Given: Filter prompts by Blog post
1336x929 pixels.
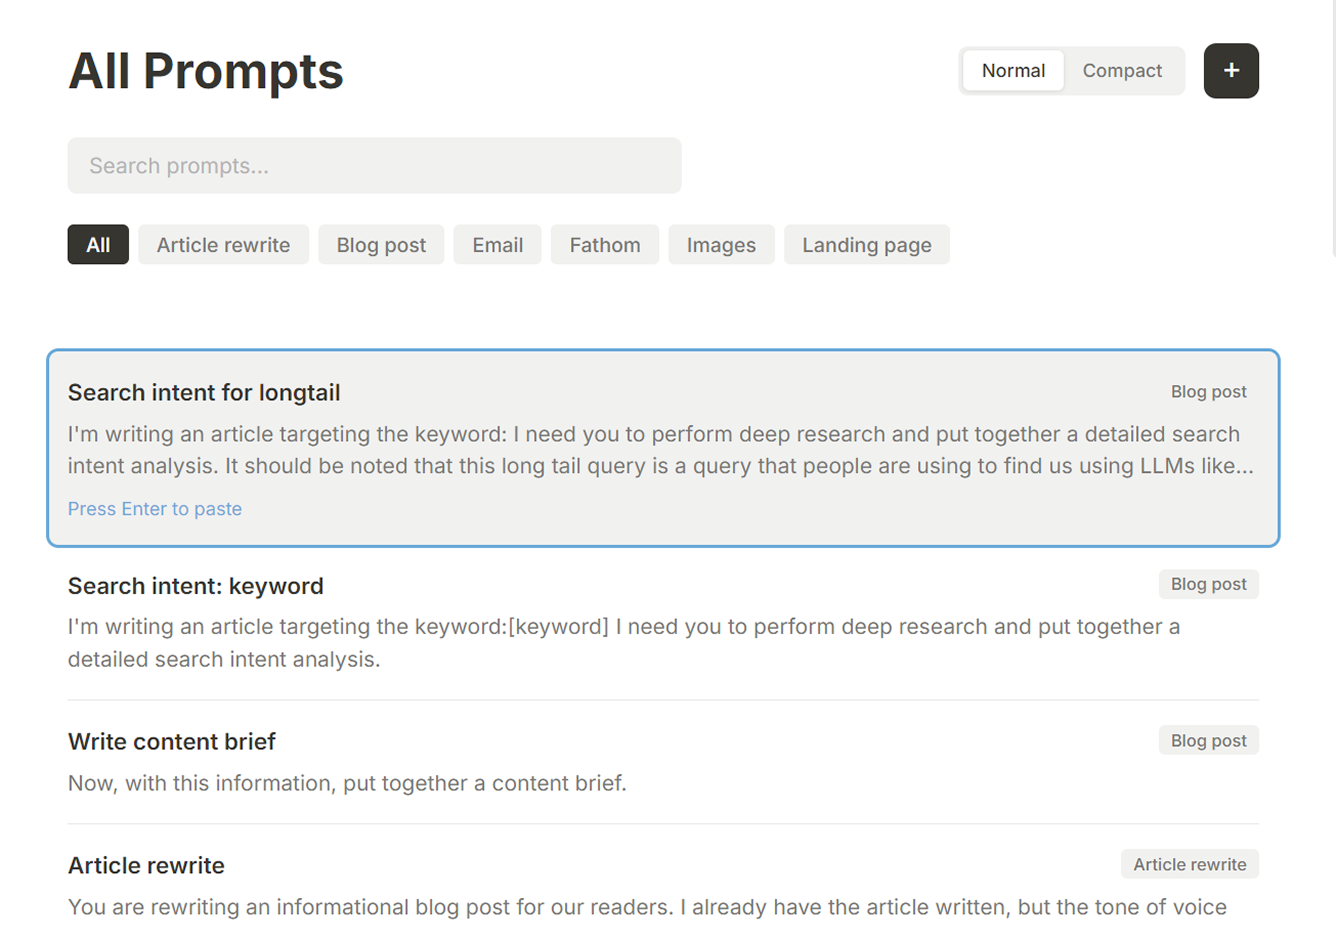Looking at the screenshot, I should coord(381,244).
